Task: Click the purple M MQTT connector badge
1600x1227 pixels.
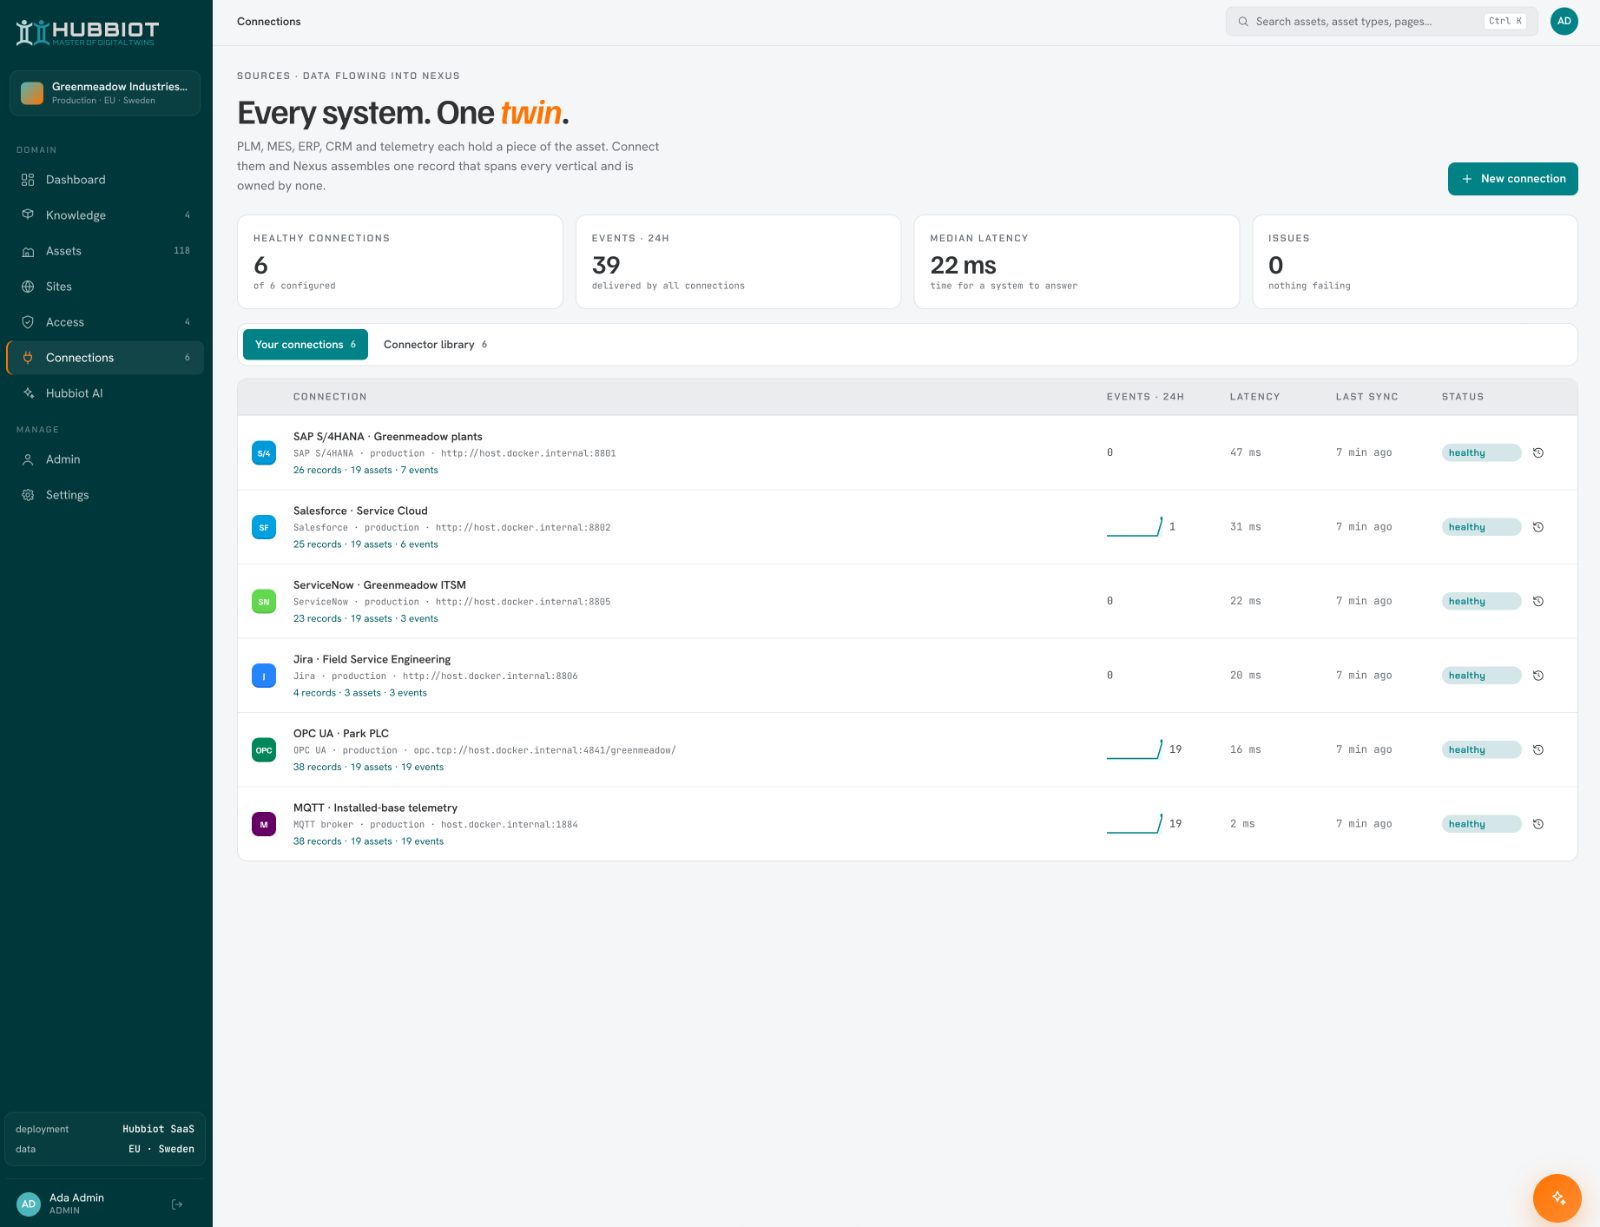Action: tap(264, 824)
